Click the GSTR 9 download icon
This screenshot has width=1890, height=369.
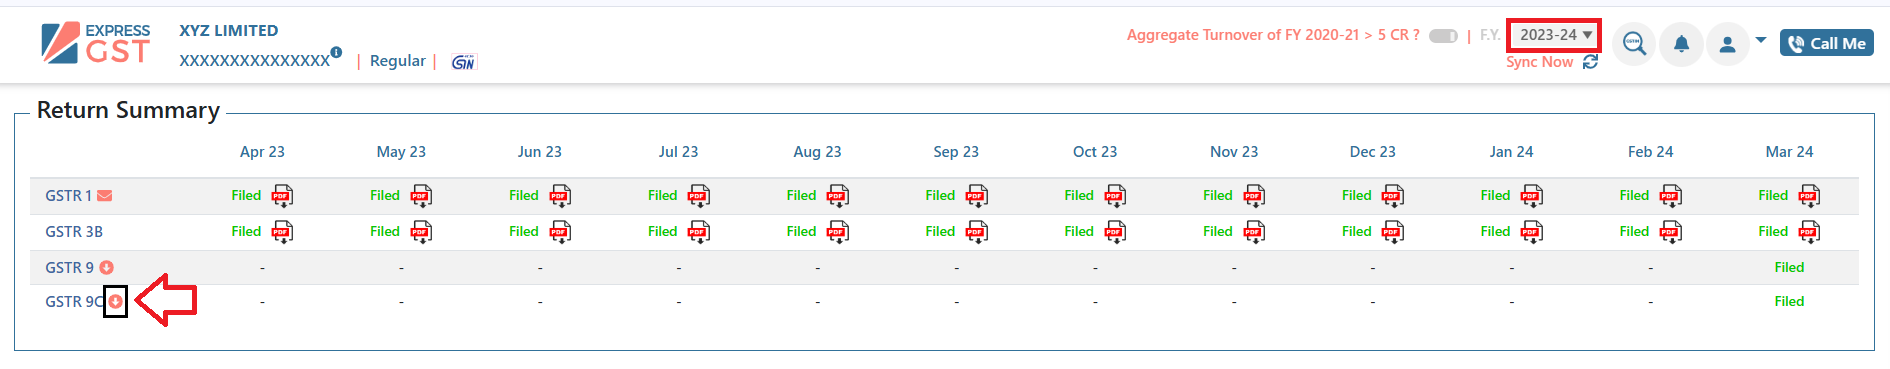[x=106, y=267]
